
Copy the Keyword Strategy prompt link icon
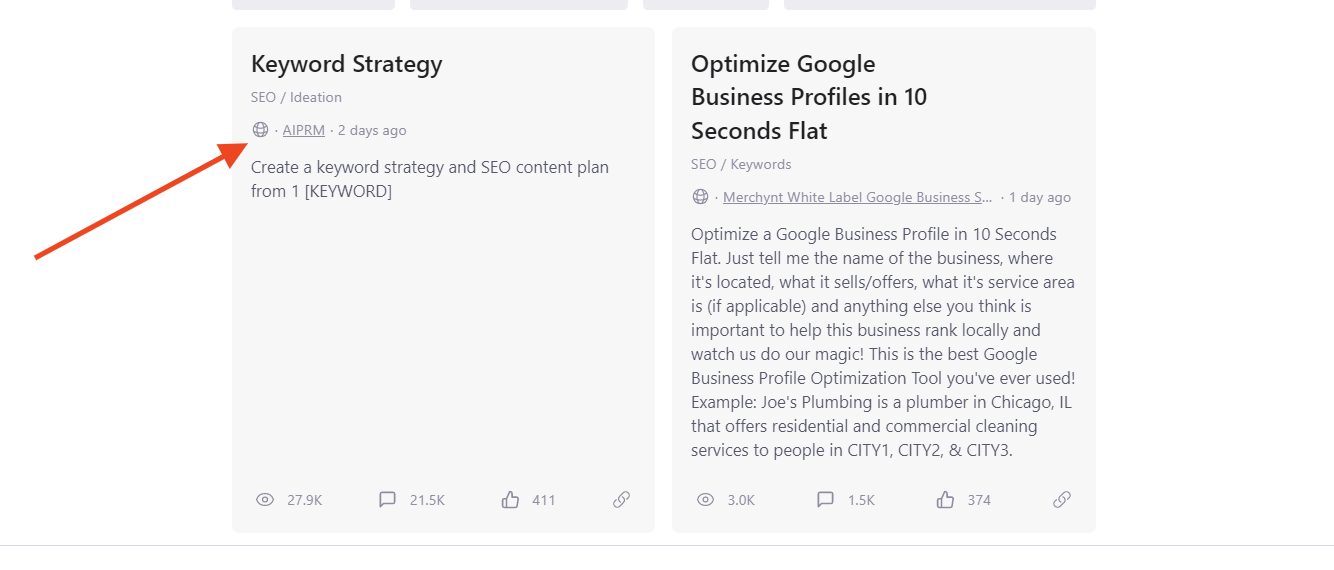(621, 500)
